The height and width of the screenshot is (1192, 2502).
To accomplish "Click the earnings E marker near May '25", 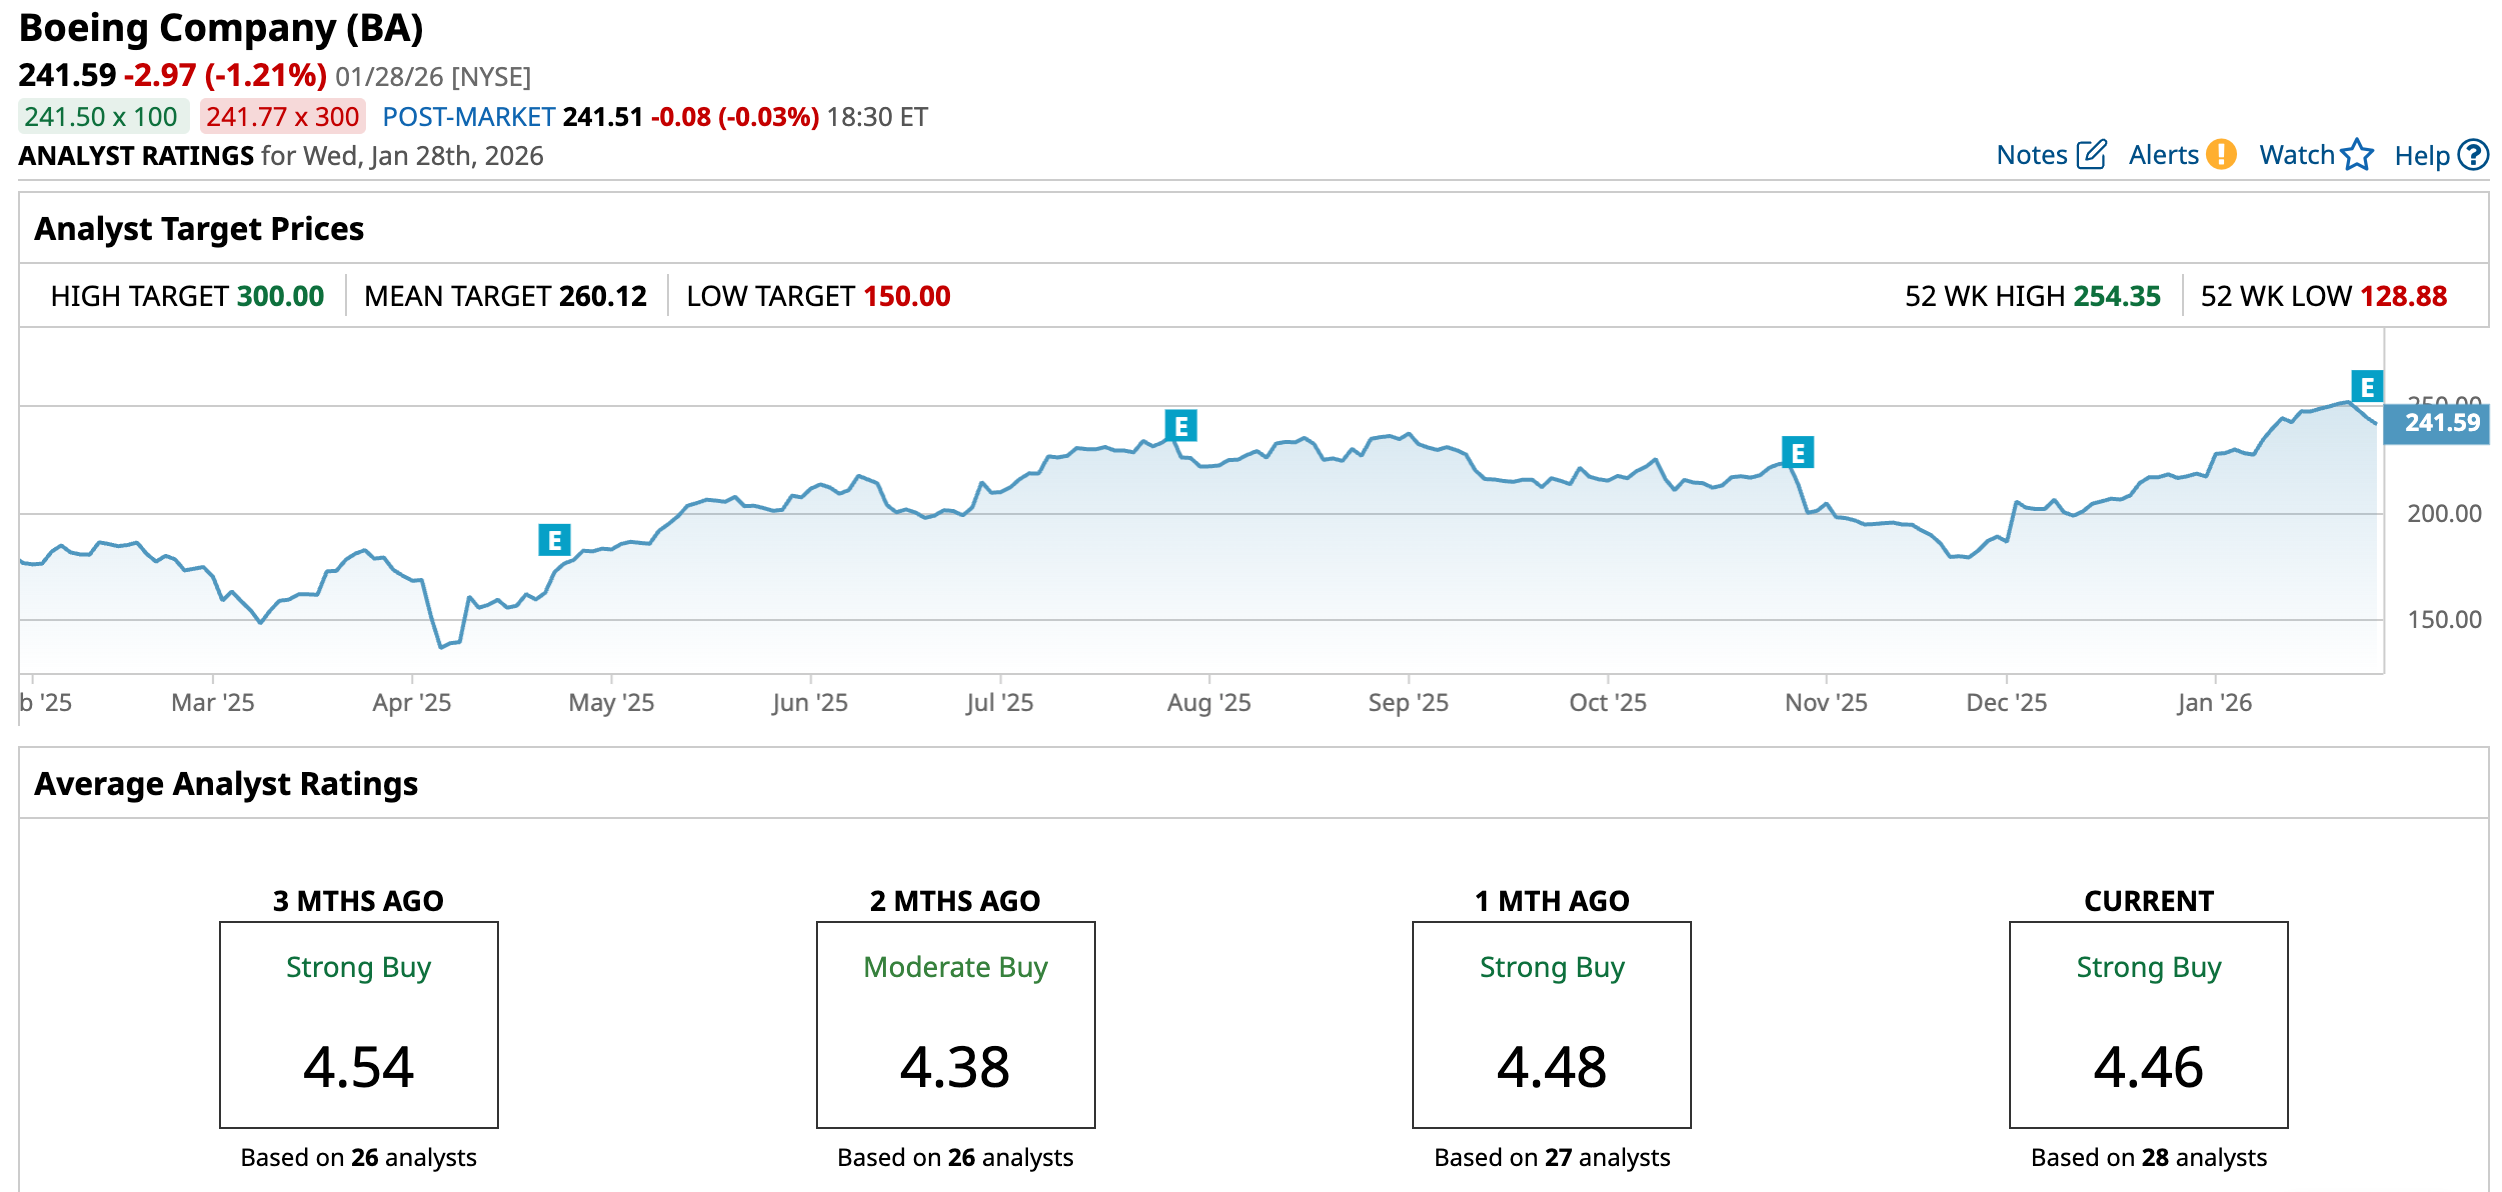I will click(x=554, y=540).
